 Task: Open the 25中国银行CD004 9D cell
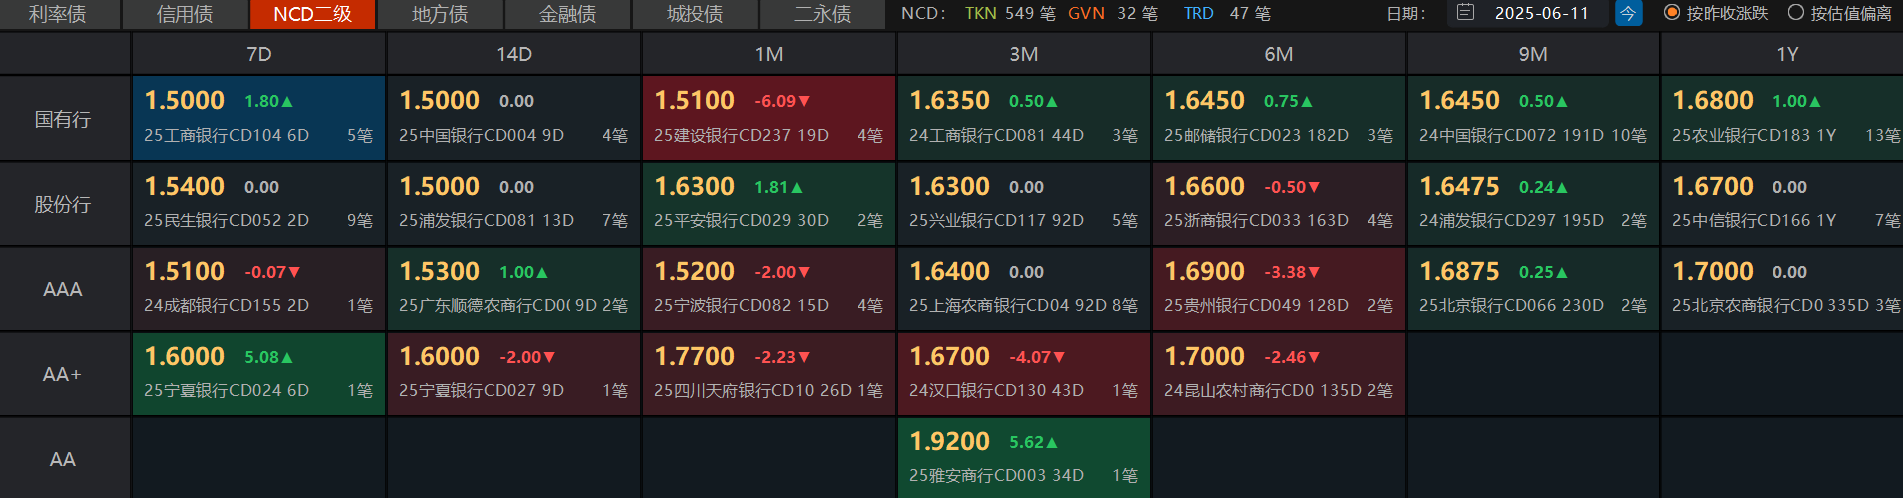pyautogui.click(x=514, y=118)
